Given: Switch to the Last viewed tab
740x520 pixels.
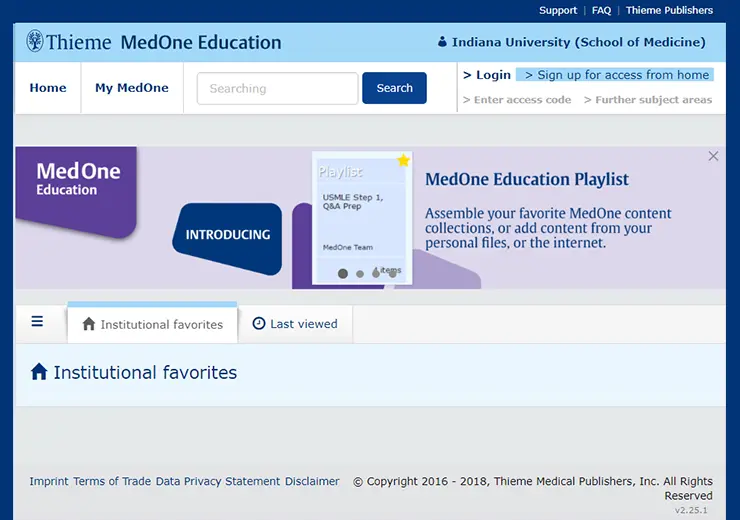Looking at the screenshot, I should pyautogui.click(x=295, y=324).
